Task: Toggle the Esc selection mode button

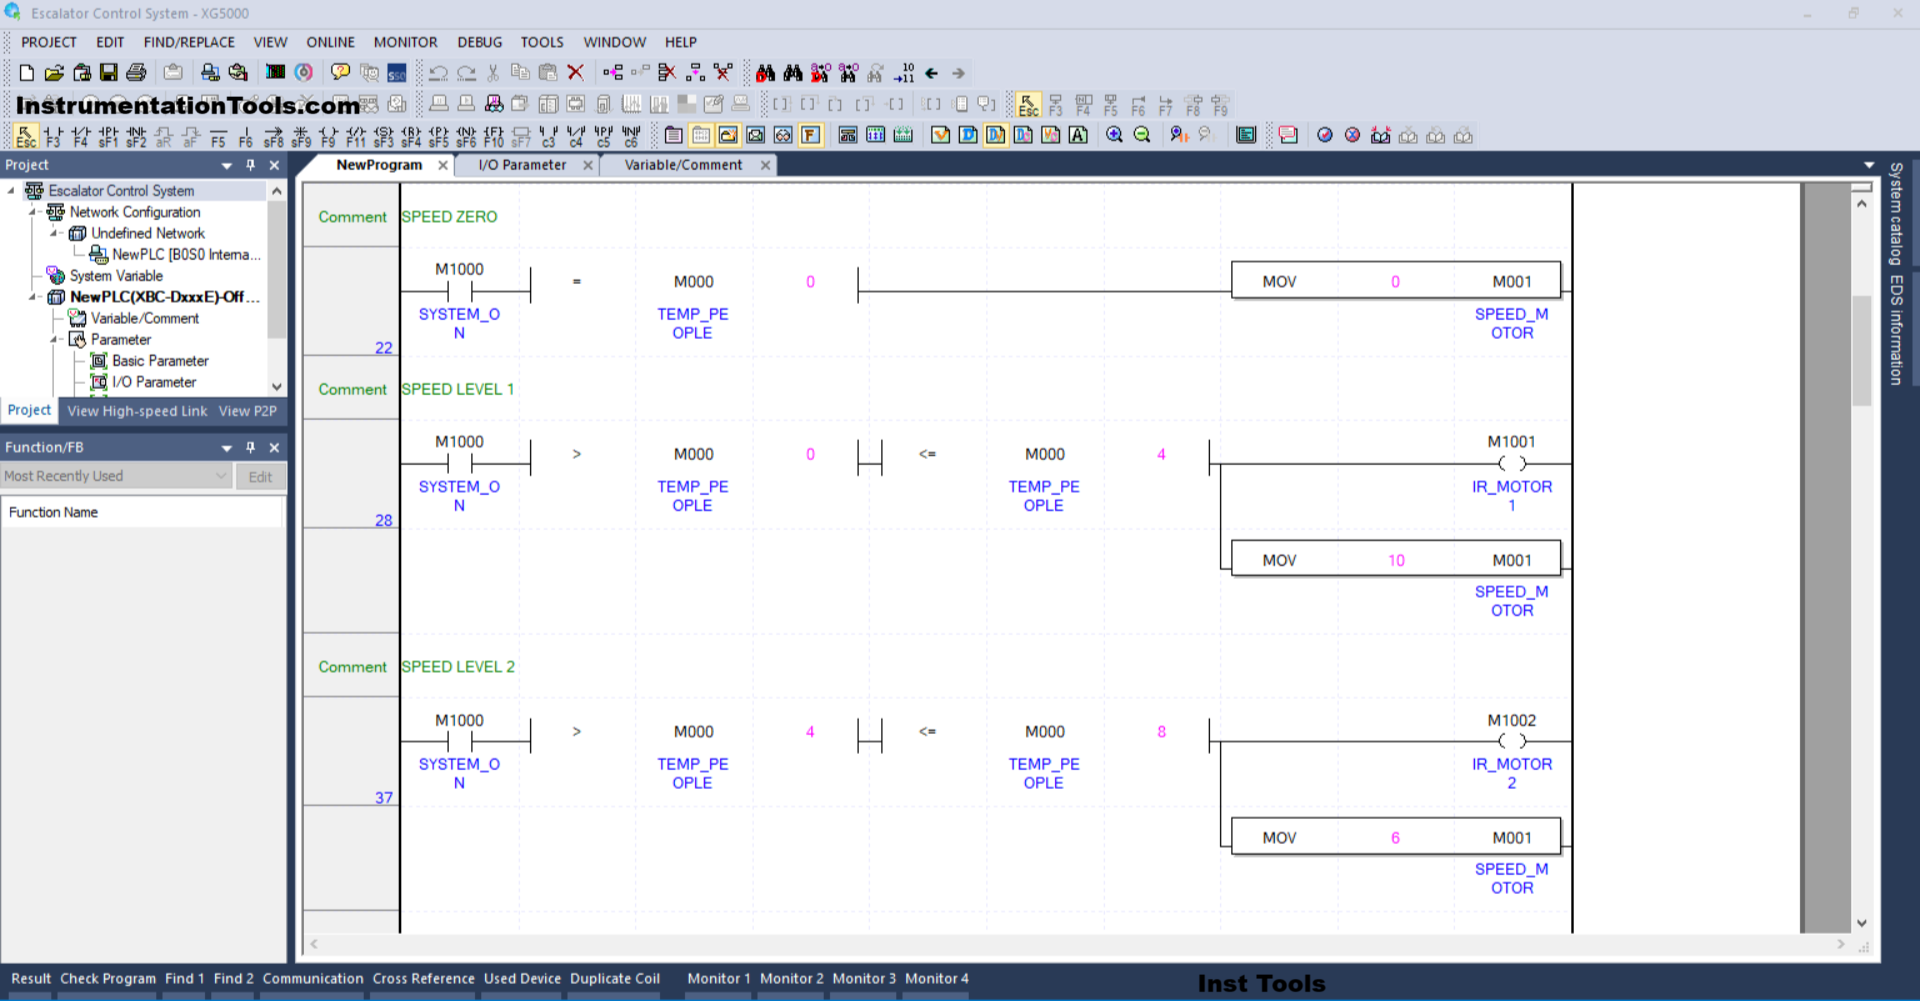Action: point(26,136)
